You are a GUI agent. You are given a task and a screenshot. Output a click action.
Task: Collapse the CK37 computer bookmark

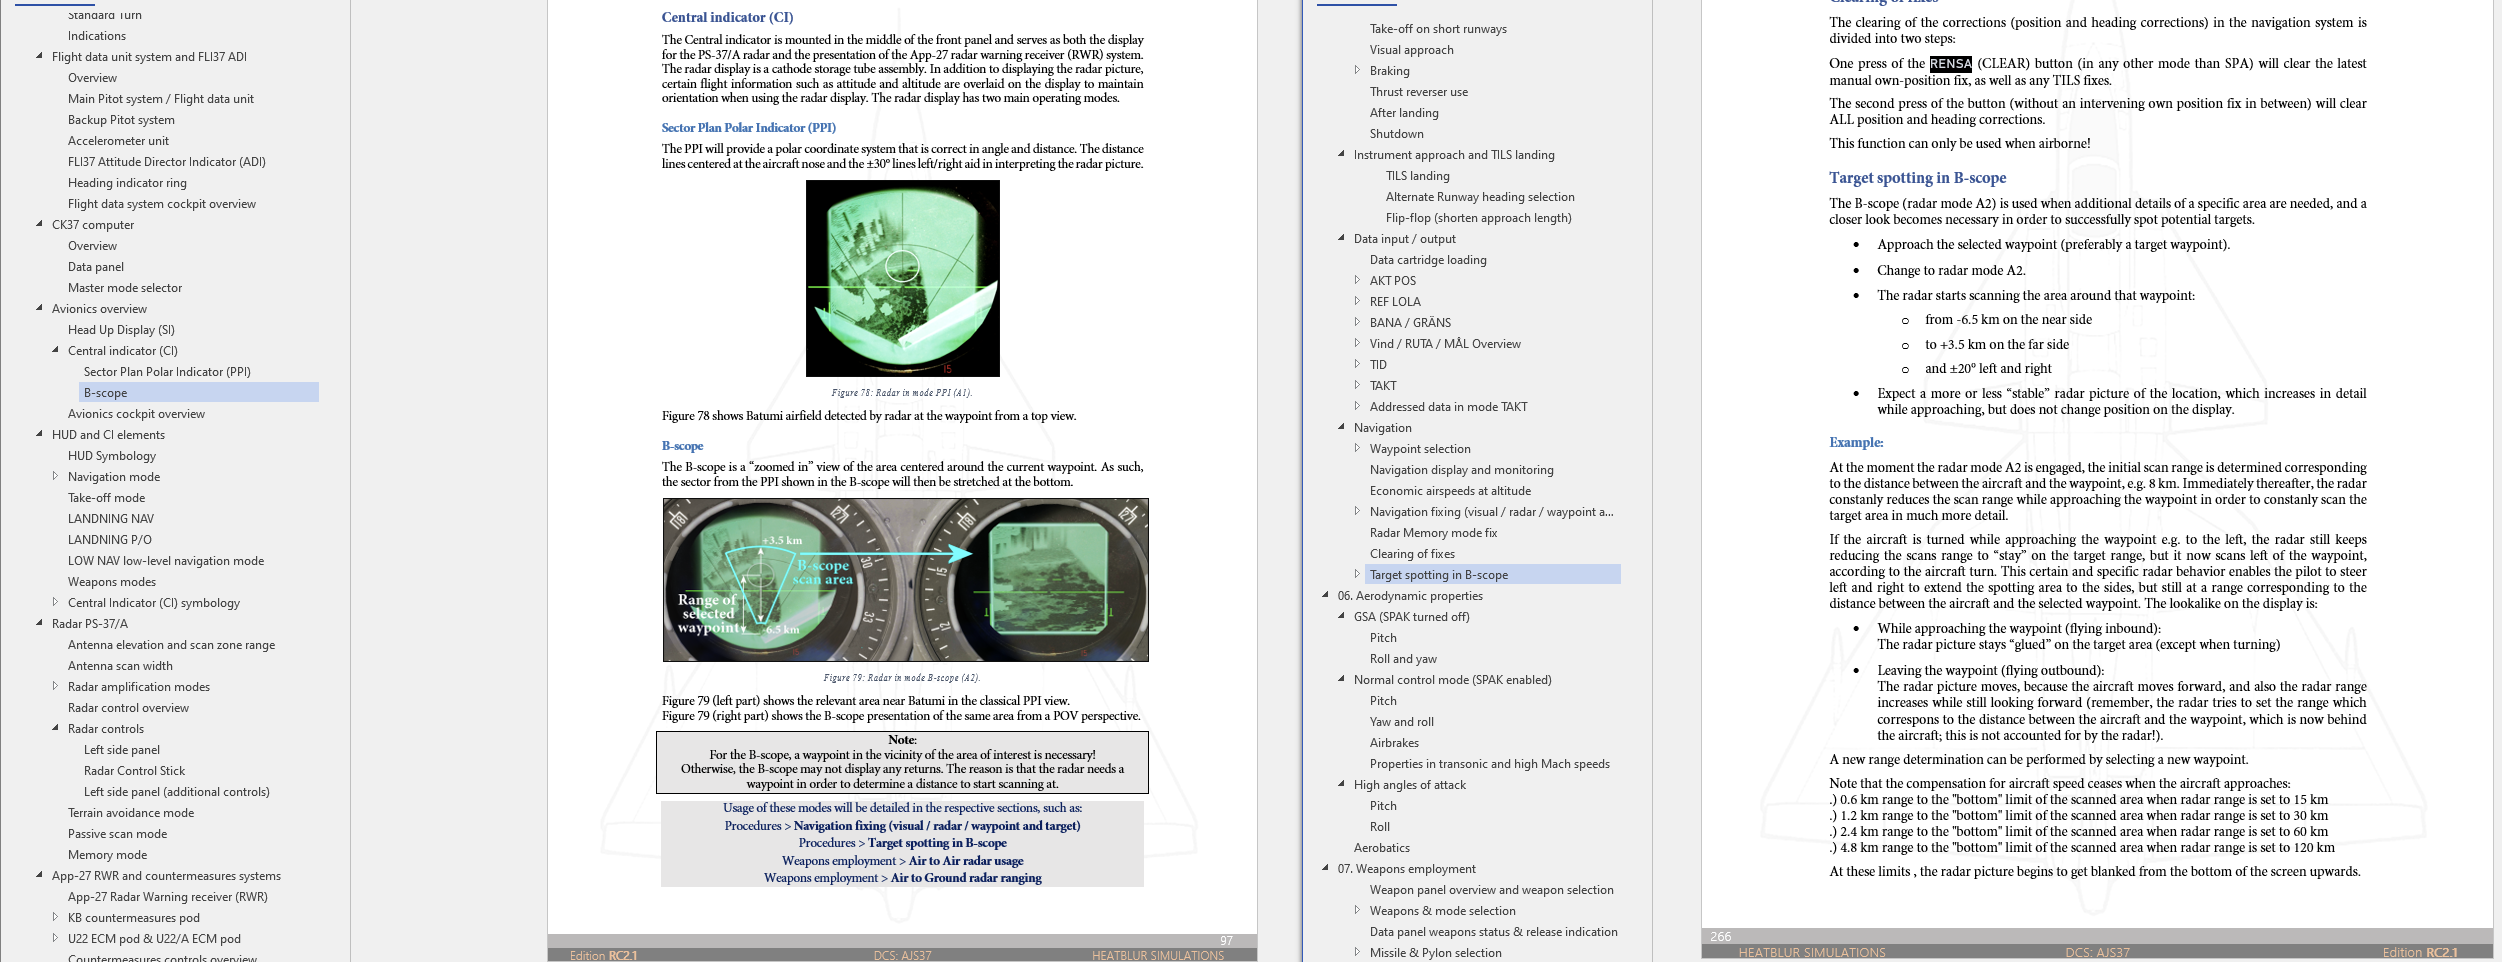point(39,224)
